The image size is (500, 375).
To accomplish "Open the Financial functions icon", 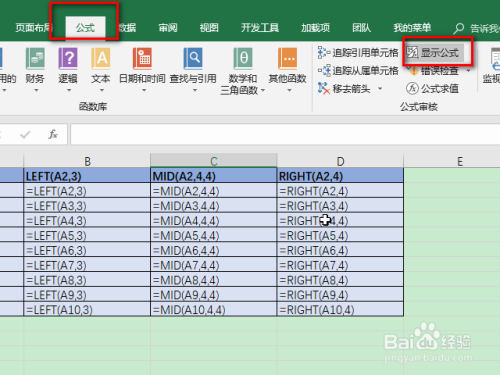I will pos(35,59).
